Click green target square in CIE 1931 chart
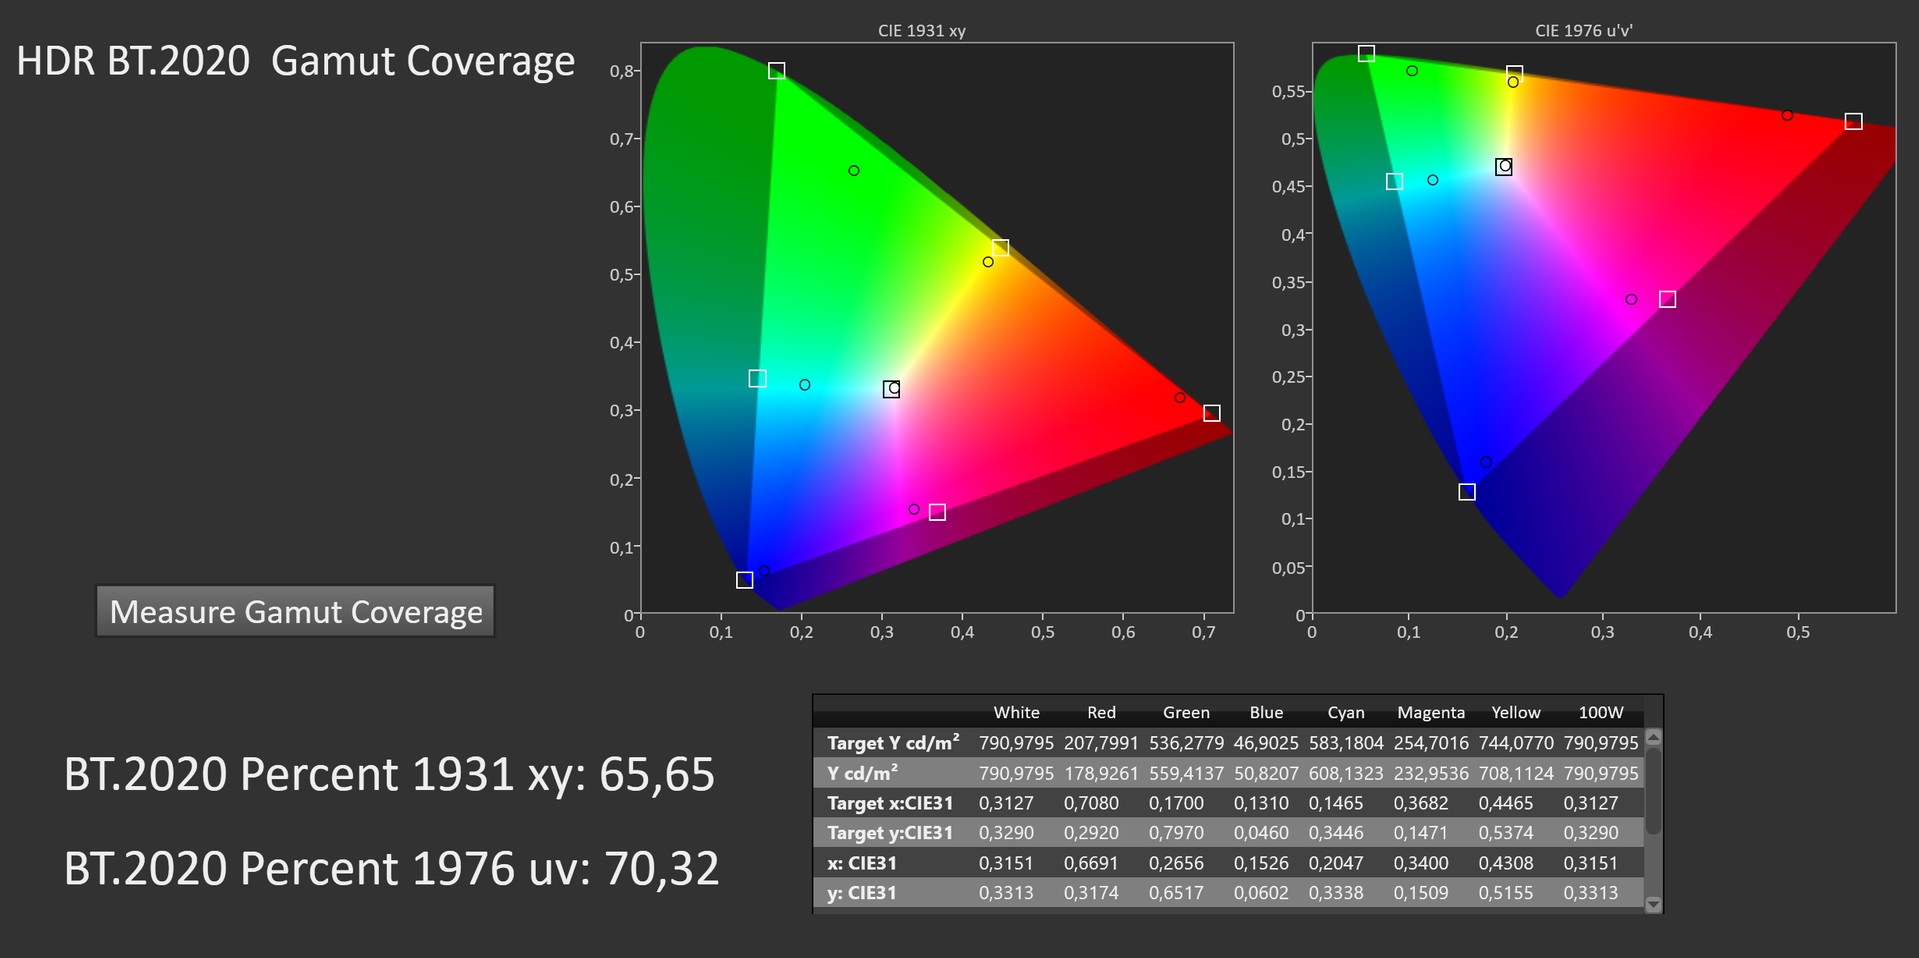Image resolution: width=1919 pixels, height=958 pixels. [777, 71]
